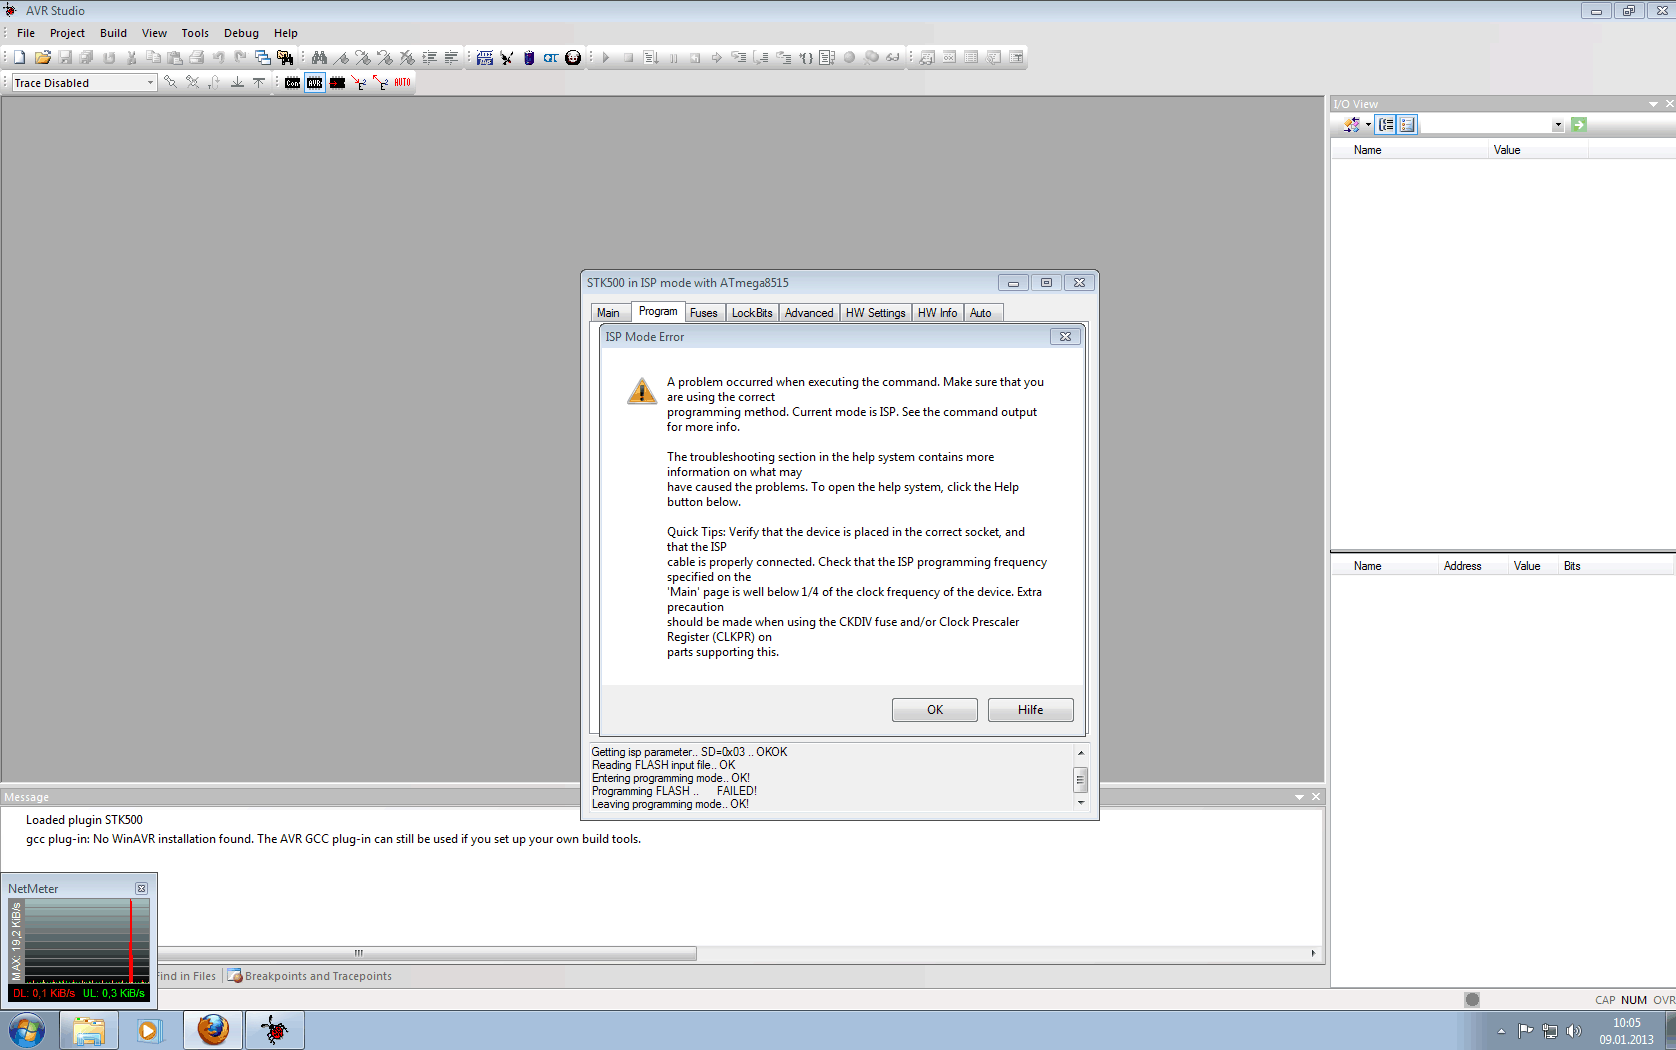The height and width of the screenshot is (1050, 1676).
Task: Toggle the I/O View tree layout button
Action: coord(1386,125)
